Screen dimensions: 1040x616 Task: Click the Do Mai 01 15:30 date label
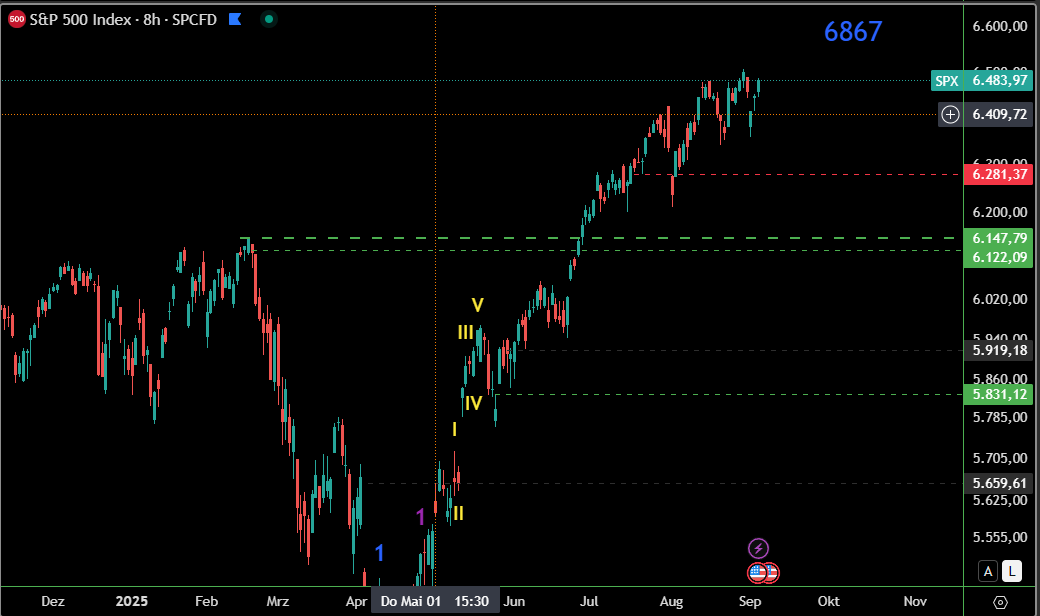tap(434, 602)
